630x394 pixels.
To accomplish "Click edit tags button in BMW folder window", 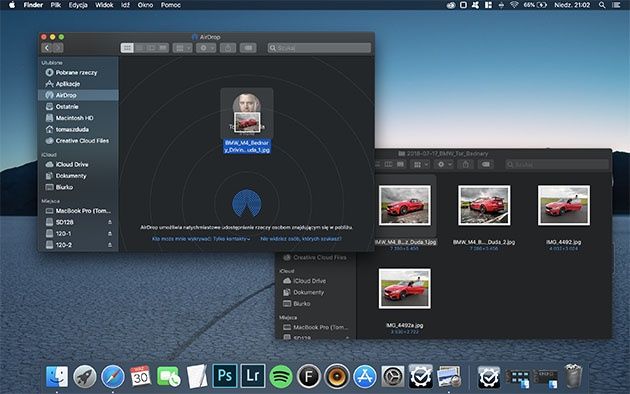I will 486,164.
